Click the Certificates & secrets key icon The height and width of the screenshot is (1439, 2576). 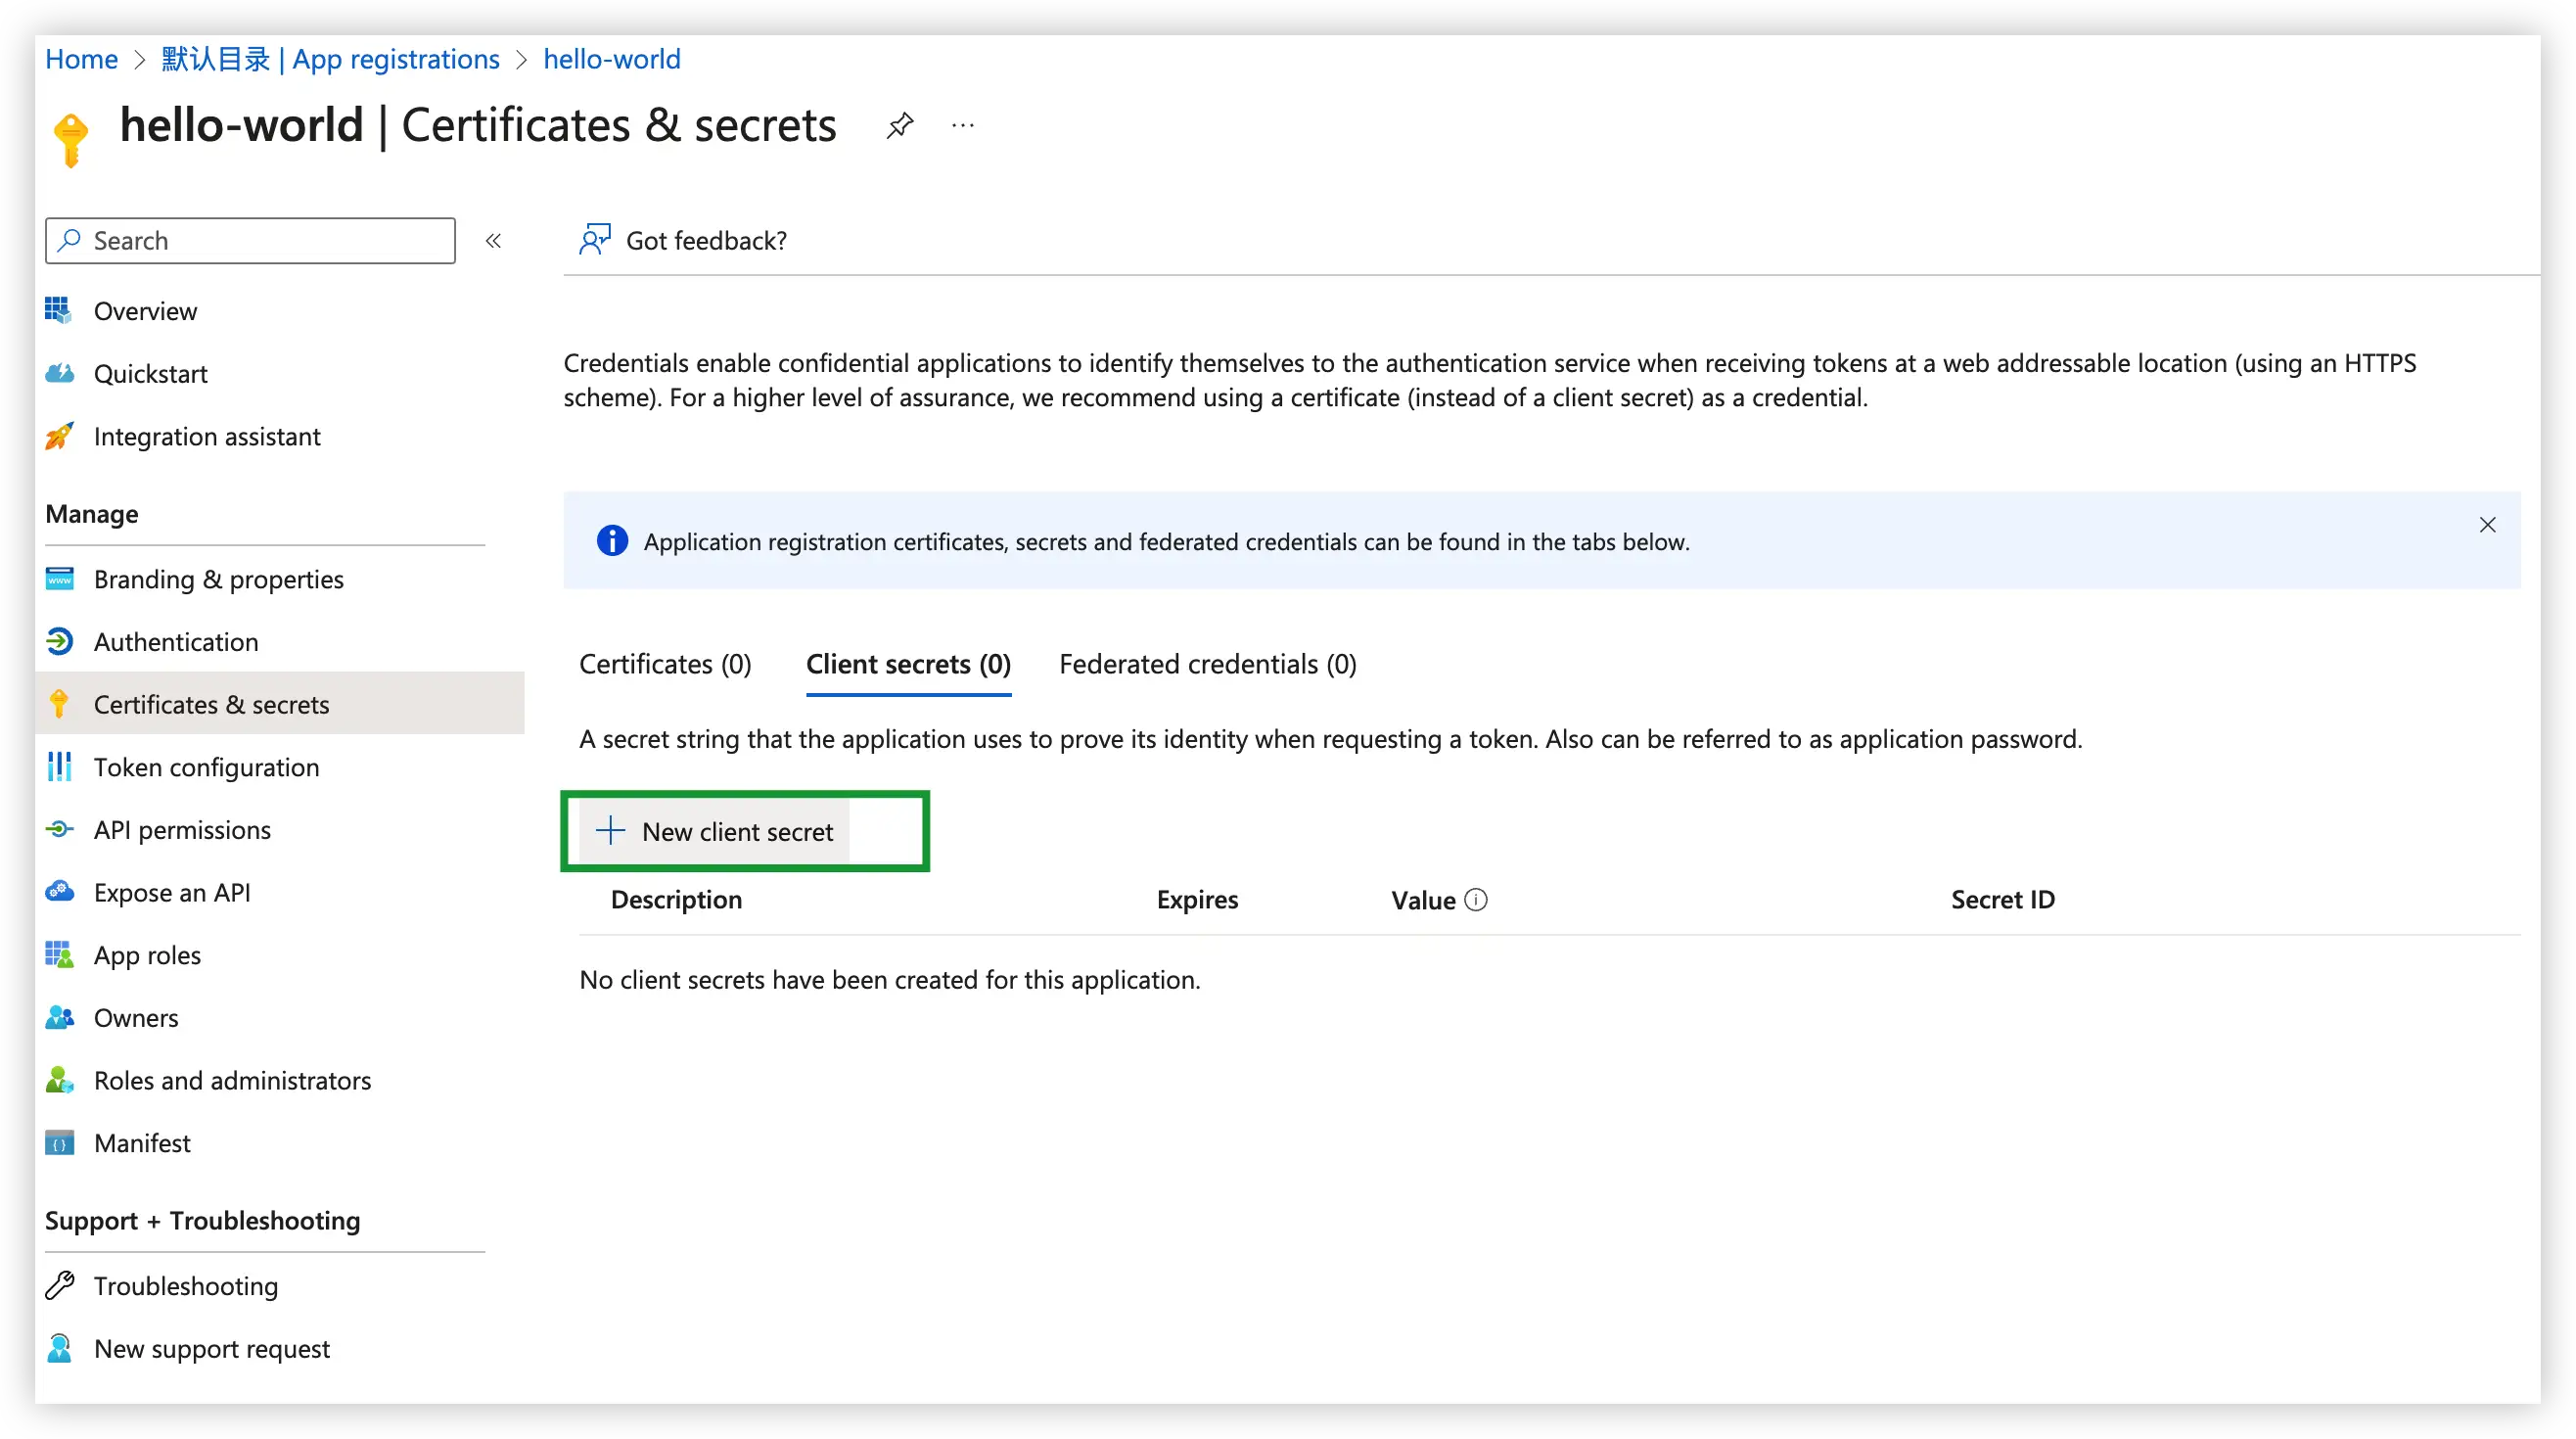pos(59,705)
